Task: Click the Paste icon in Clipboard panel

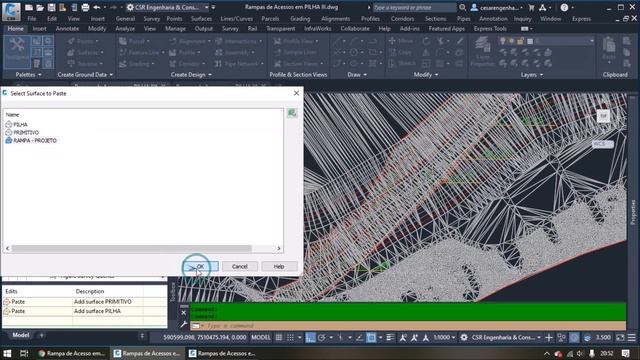Action: tap(609, 49)
